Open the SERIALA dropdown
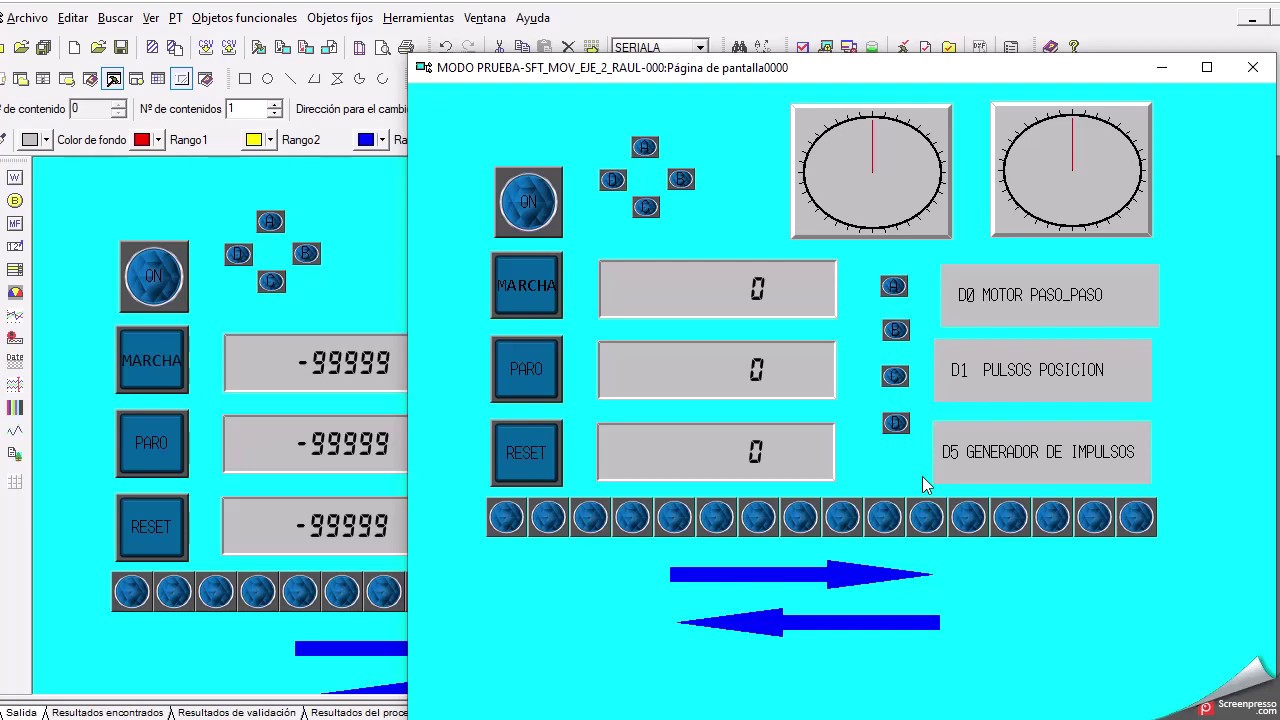The height and width of the screenshot is (720, 1280). (x=700, y=47)
